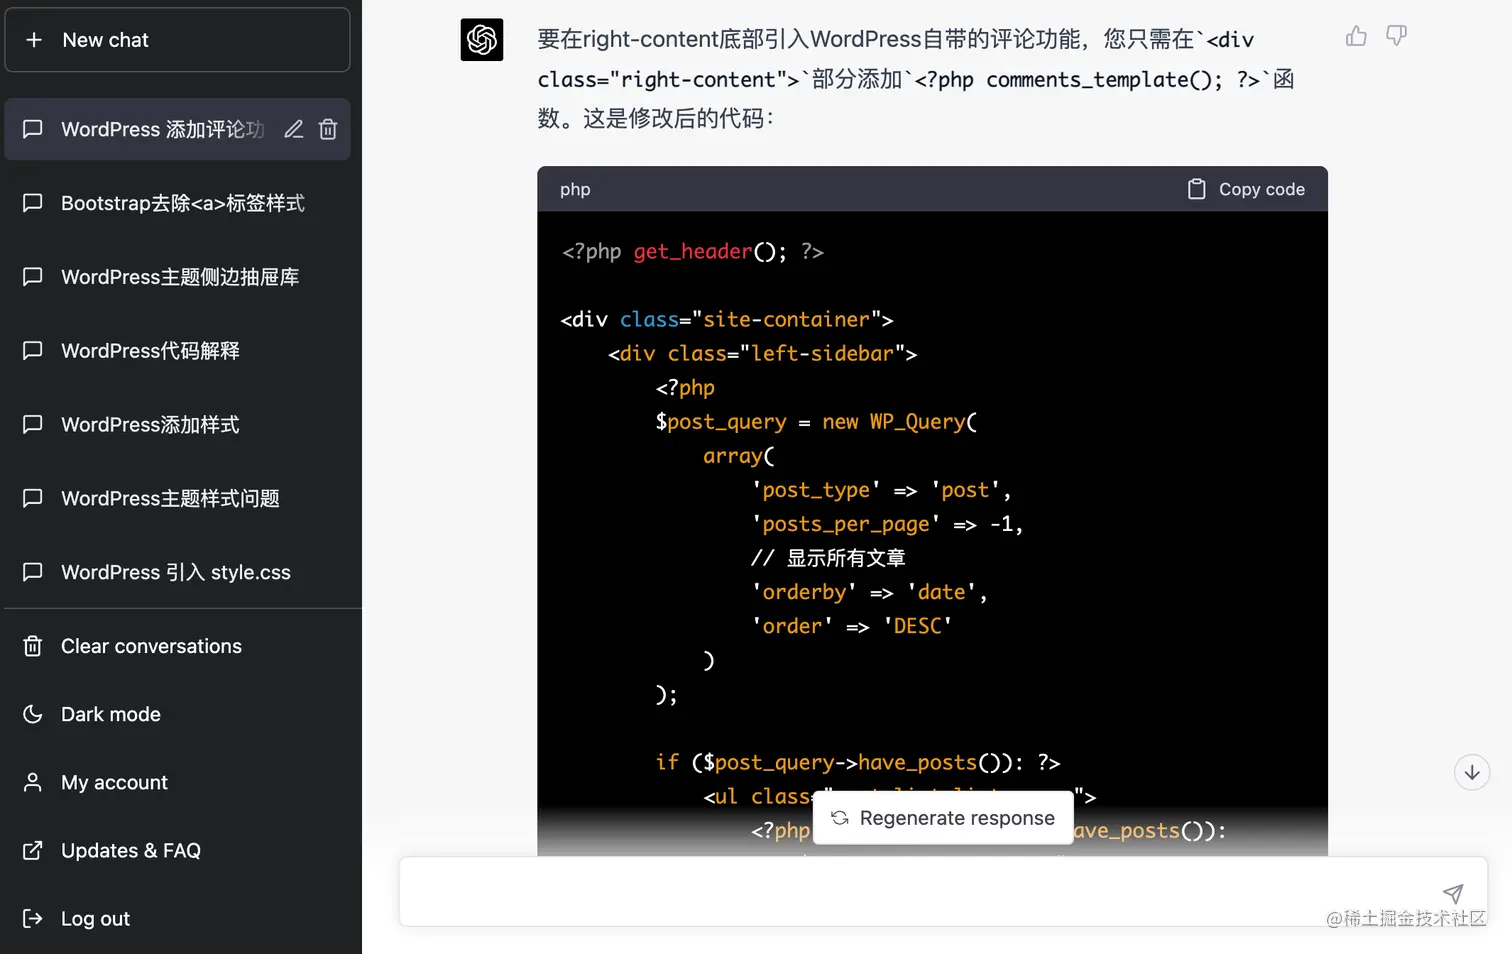Image resolution: width=1512 pixels, height=954 pixels.
Task: Open My account settings
Action: (x=113, y=782)
